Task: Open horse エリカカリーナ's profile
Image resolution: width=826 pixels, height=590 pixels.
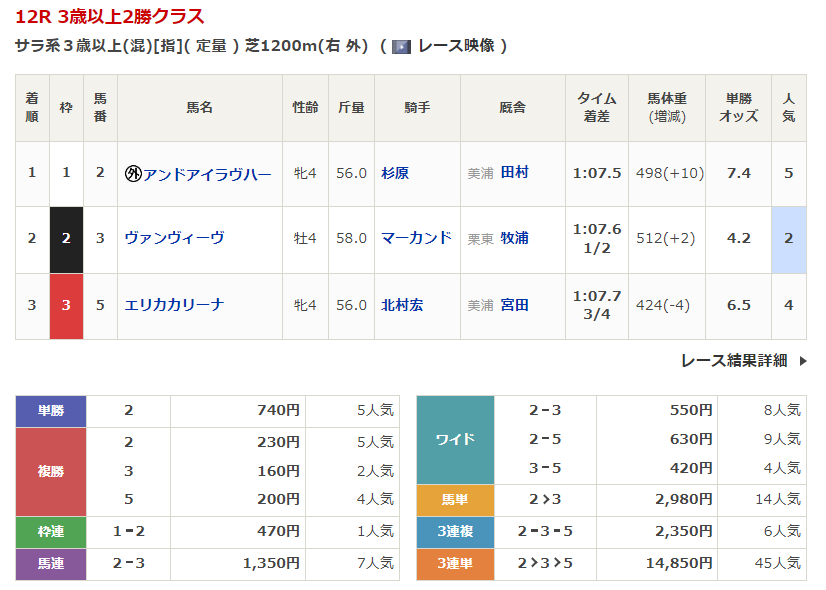Action: click(174, 304)
